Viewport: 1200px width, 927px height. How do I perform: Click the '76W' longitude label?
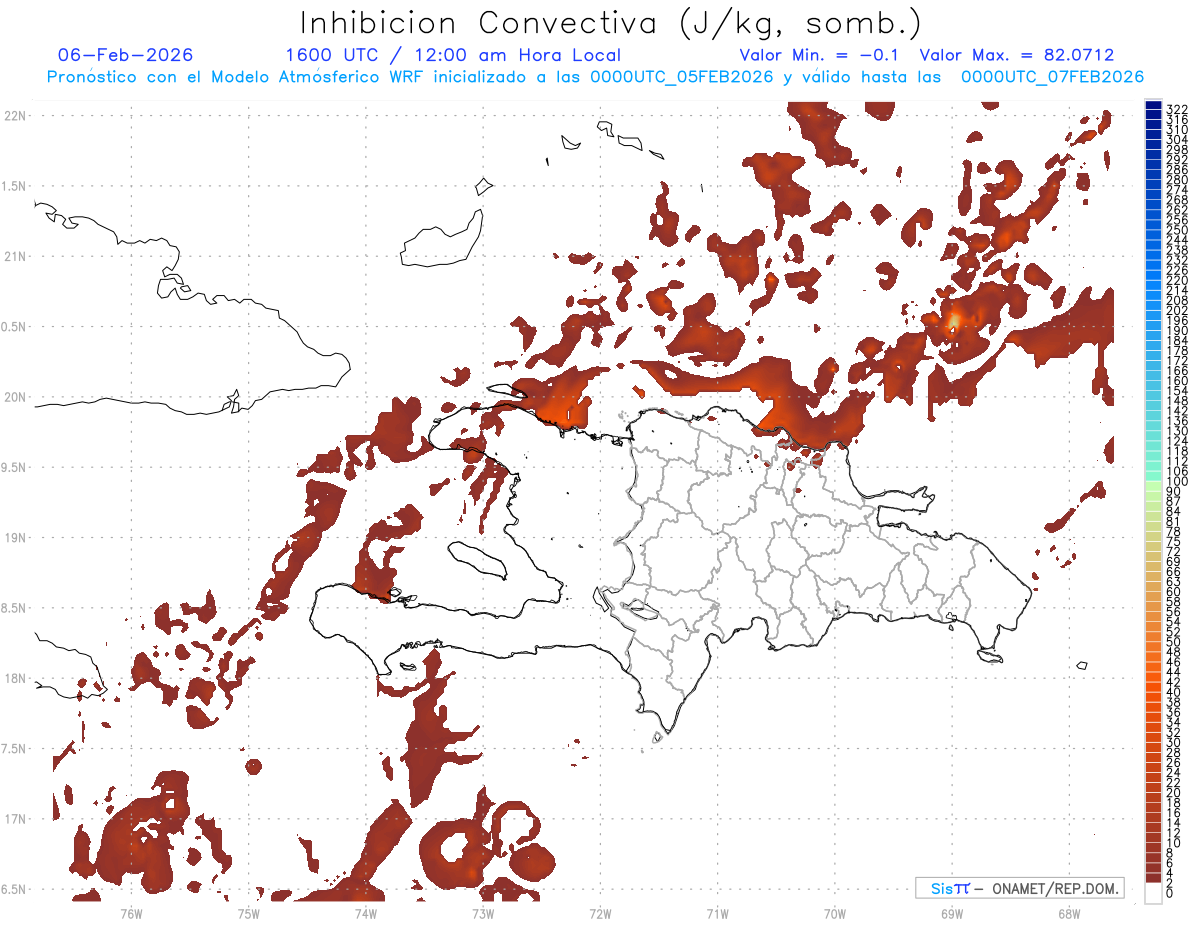[131, 913]
